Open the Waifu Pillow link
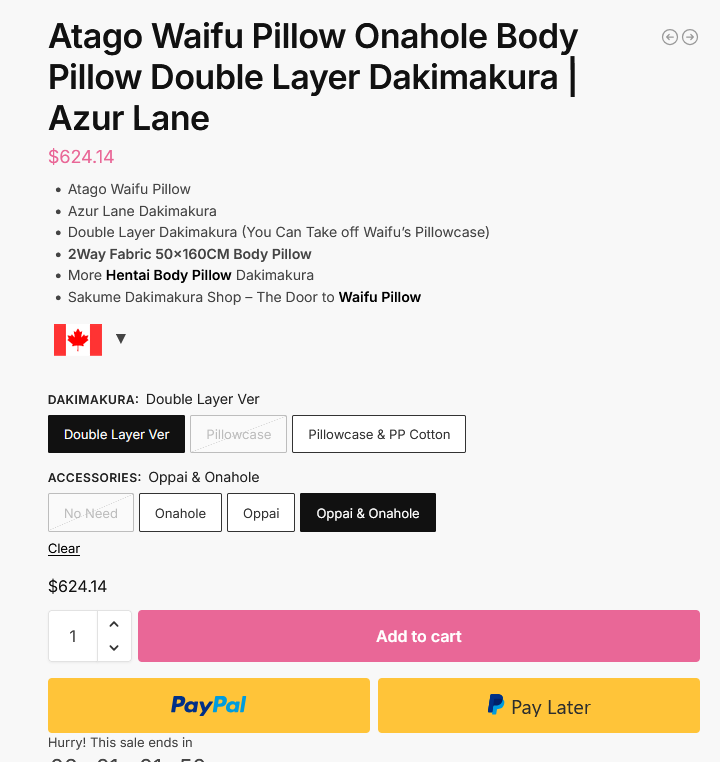The image size is (720, 762). 379,297
